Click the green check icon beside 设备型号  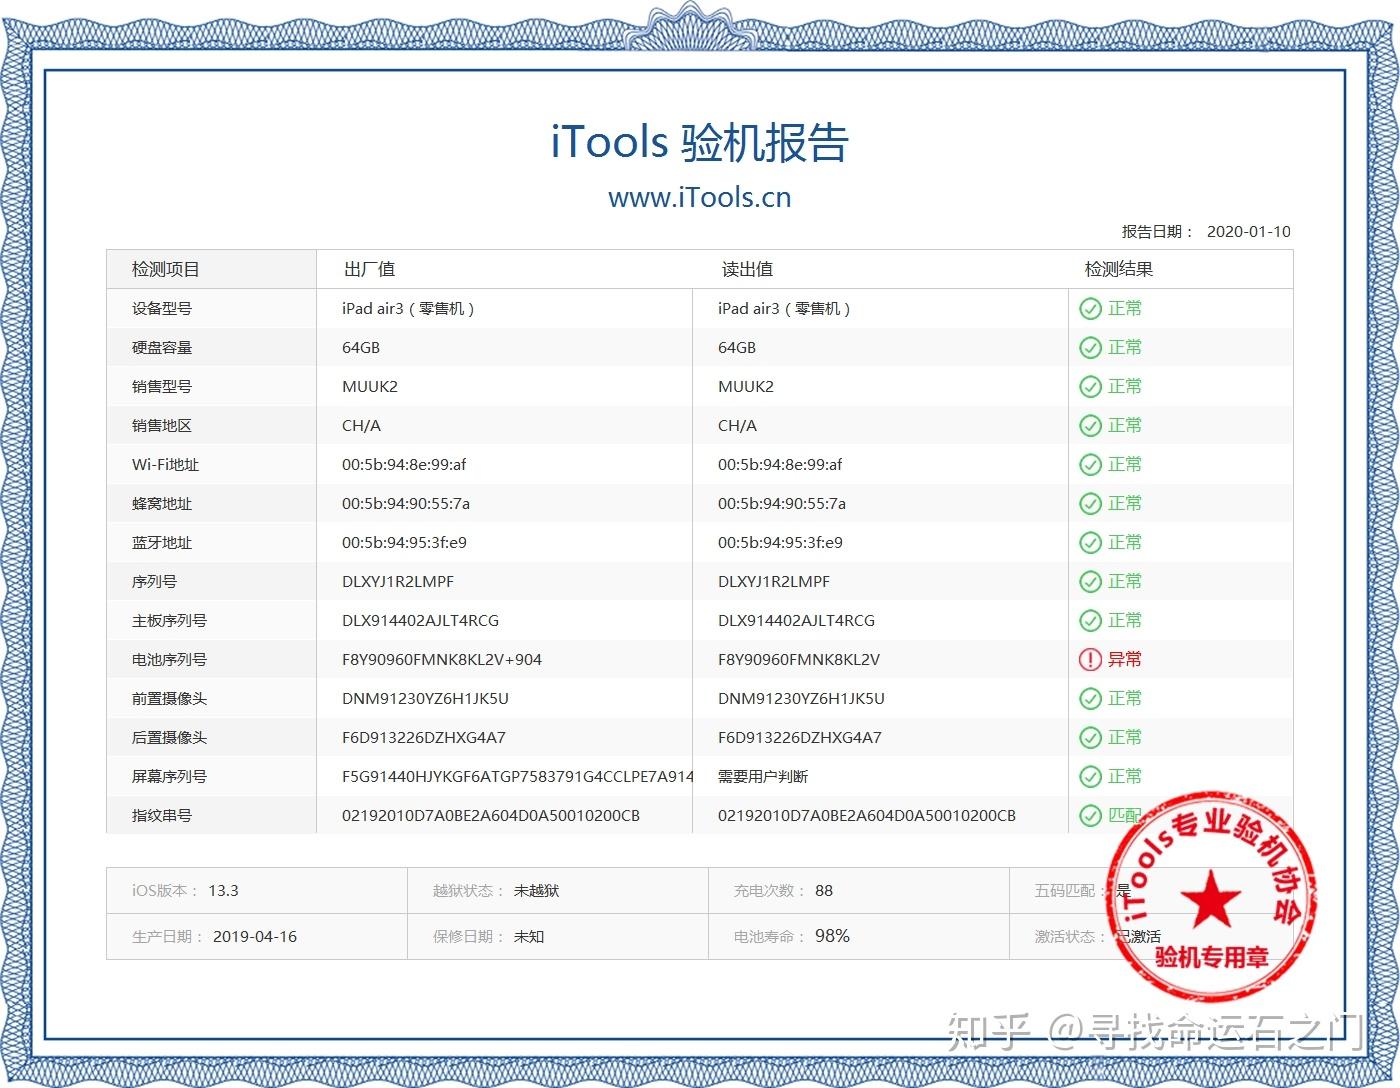pos(1090,308)
